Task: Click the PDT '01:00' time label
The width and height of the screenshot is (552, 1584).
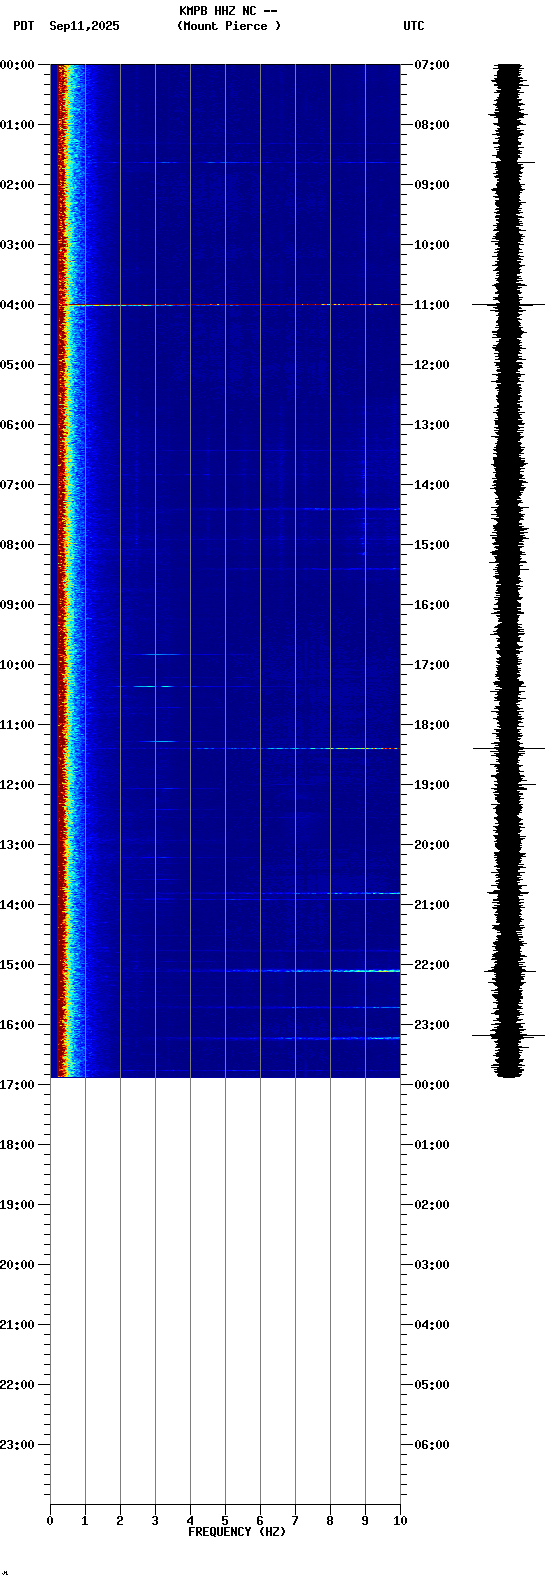Action: 17,124
